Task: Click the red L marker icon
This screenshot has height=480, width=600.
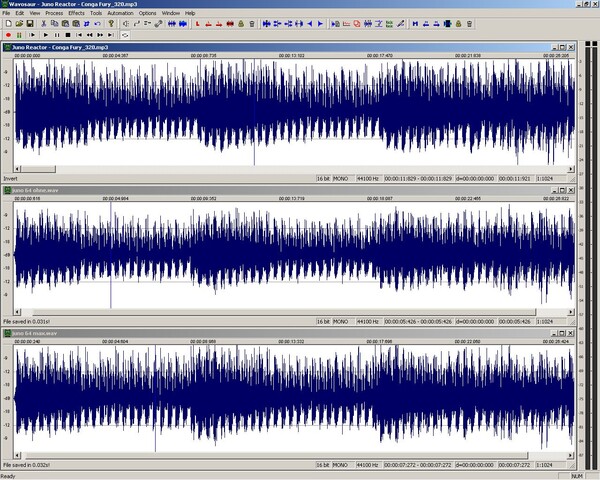Action: [x=197, y=24]
